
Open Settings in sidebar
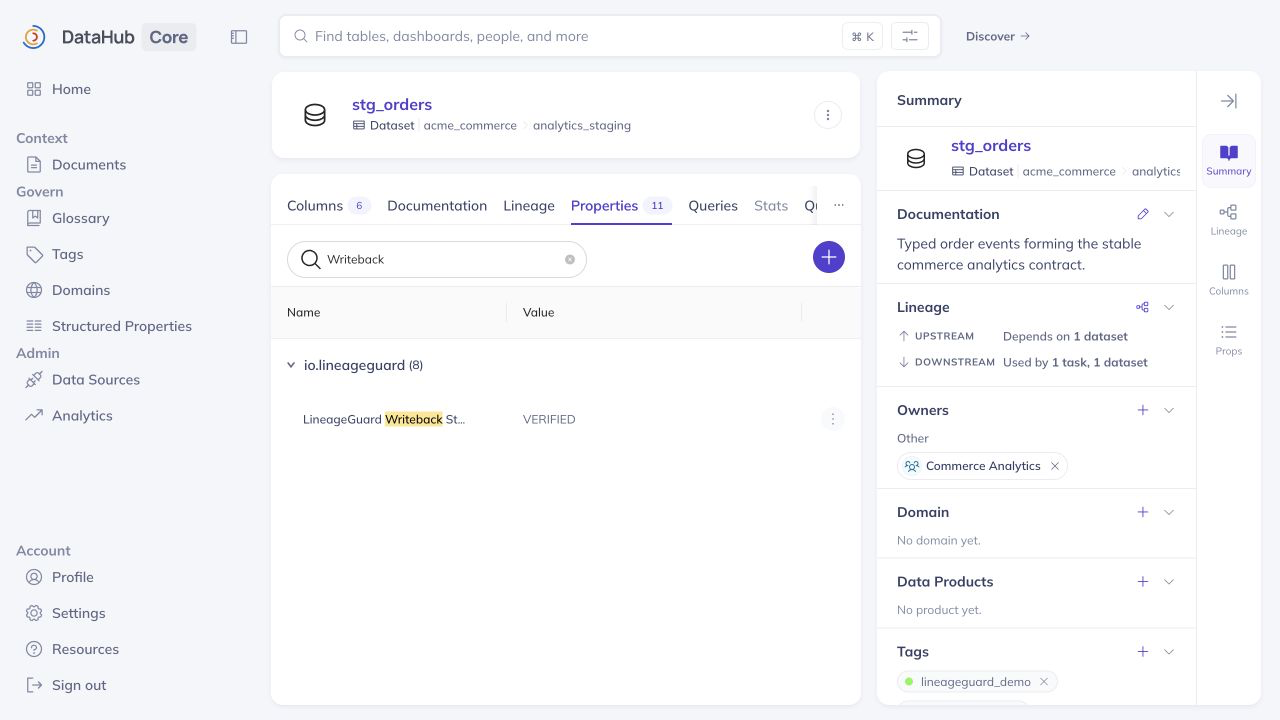78,613
